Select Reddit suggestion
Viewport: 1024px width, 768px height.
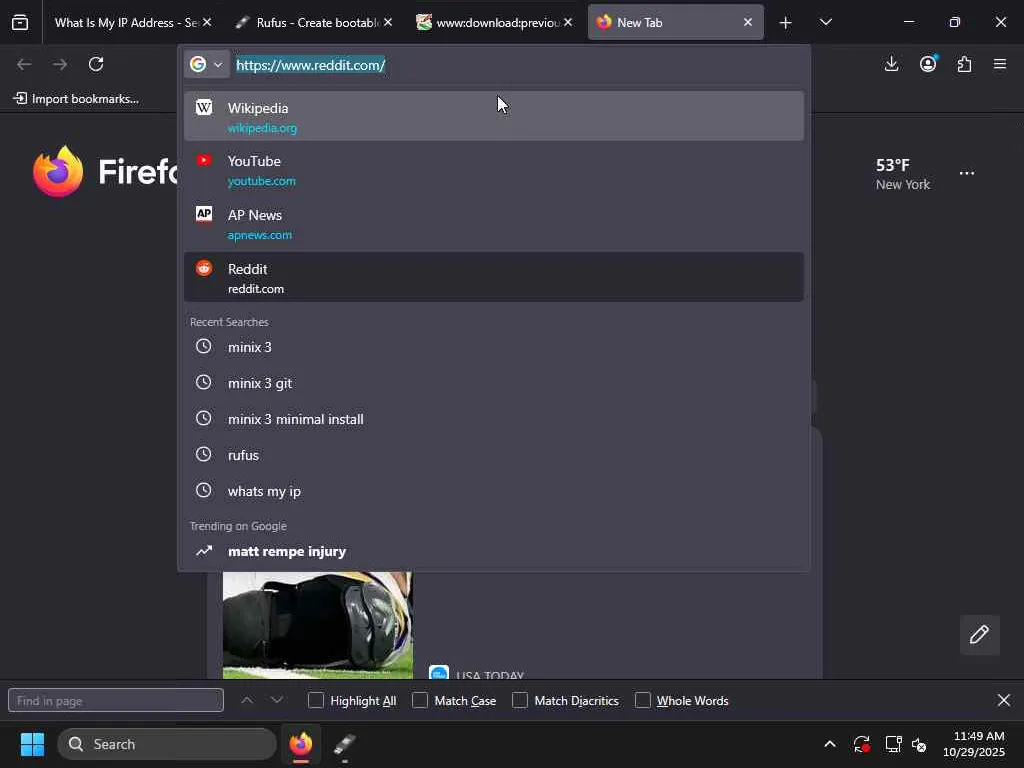click(494, 278)
